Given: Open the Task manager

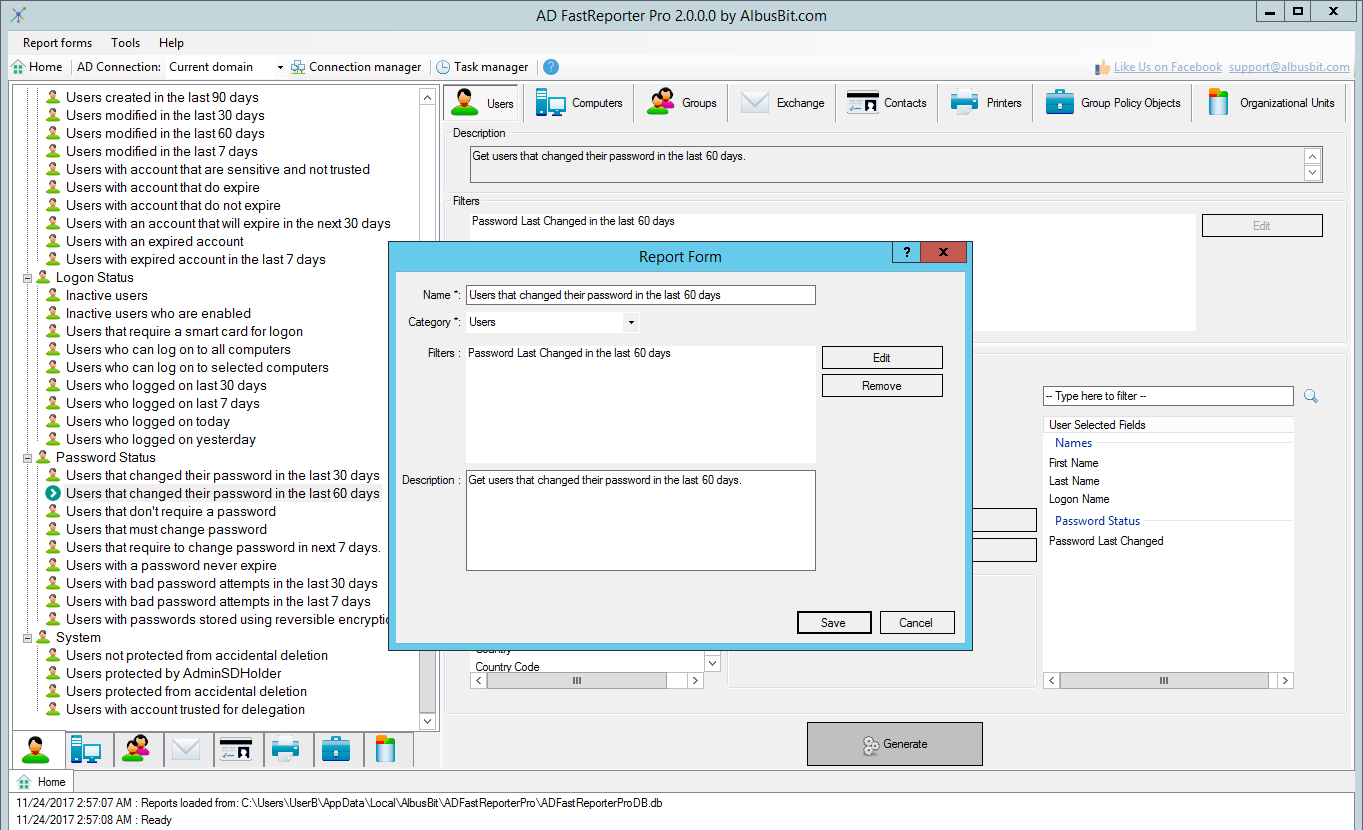Looking at the screenshot, I should pos(482,67).
